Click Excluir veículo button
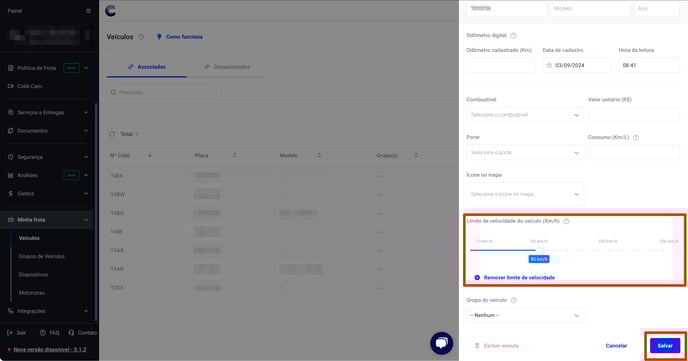This screenshot has width=688, height=361. [497, 346]
